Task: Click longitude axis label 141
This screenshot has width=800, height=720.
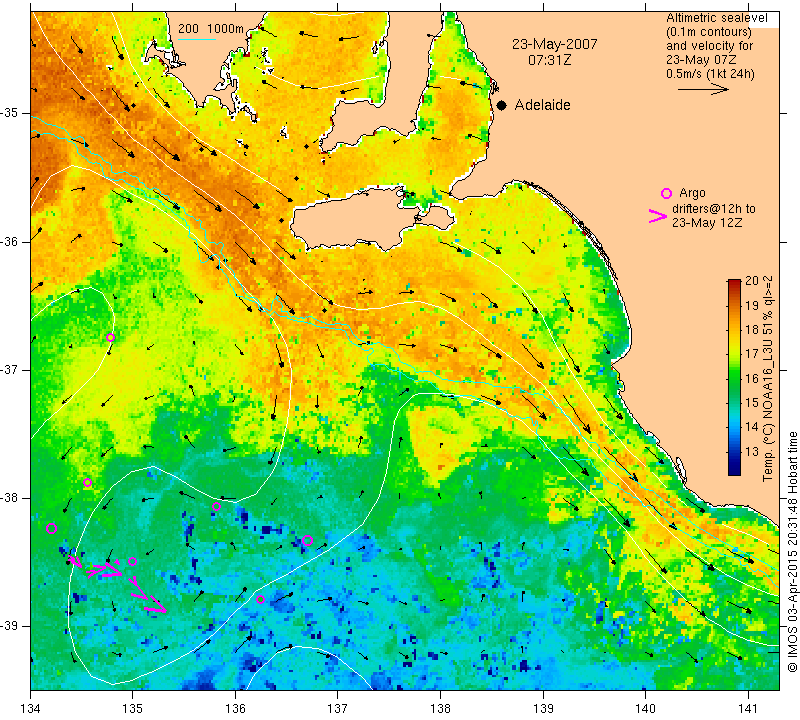Action: [x=748, y=708]
